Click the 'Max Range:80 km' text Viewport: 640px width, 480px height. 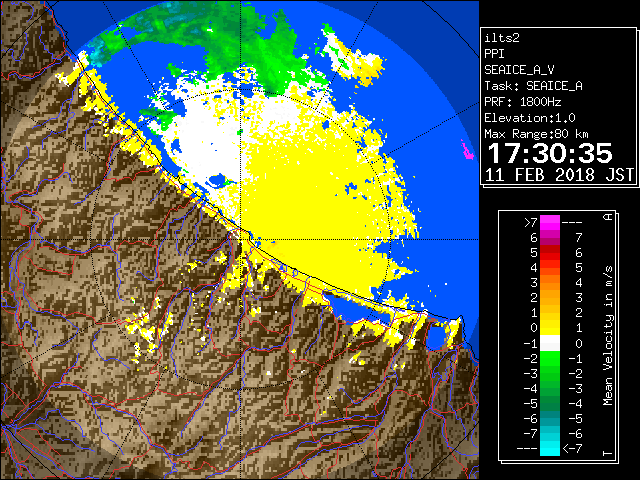536,134
